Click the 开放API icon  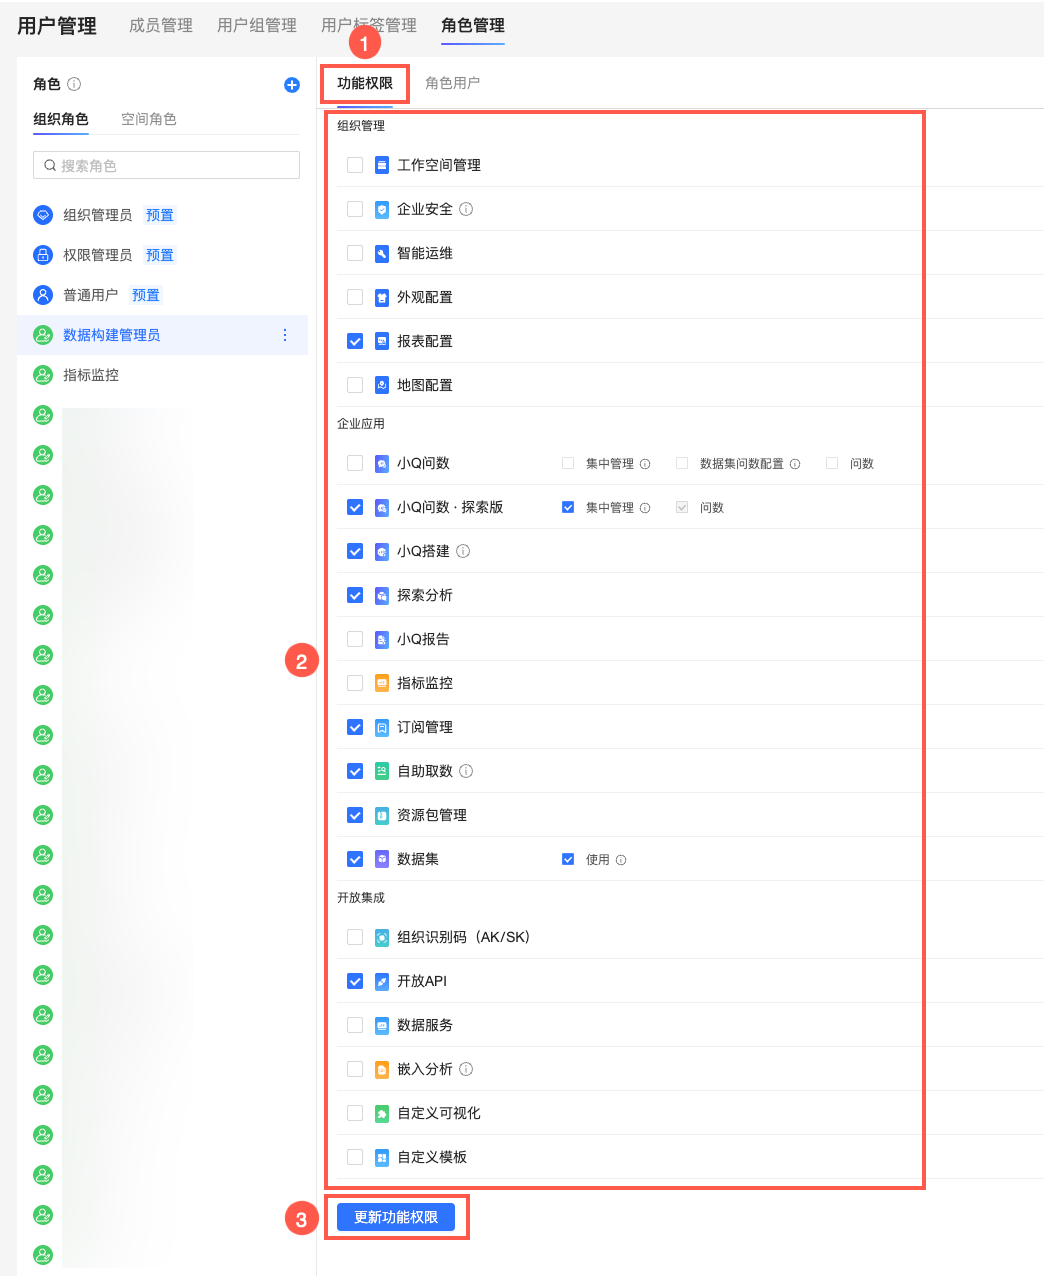click(382, 981)
